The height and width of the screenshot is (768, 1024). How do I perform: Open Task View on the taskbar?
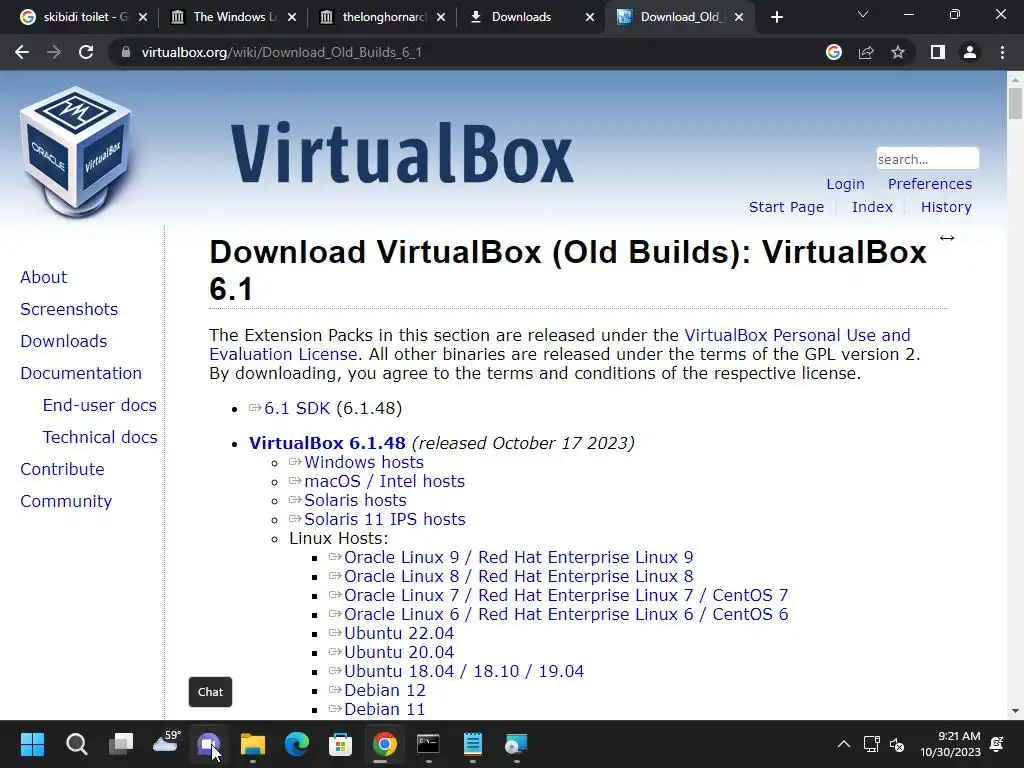pos(121,744)
